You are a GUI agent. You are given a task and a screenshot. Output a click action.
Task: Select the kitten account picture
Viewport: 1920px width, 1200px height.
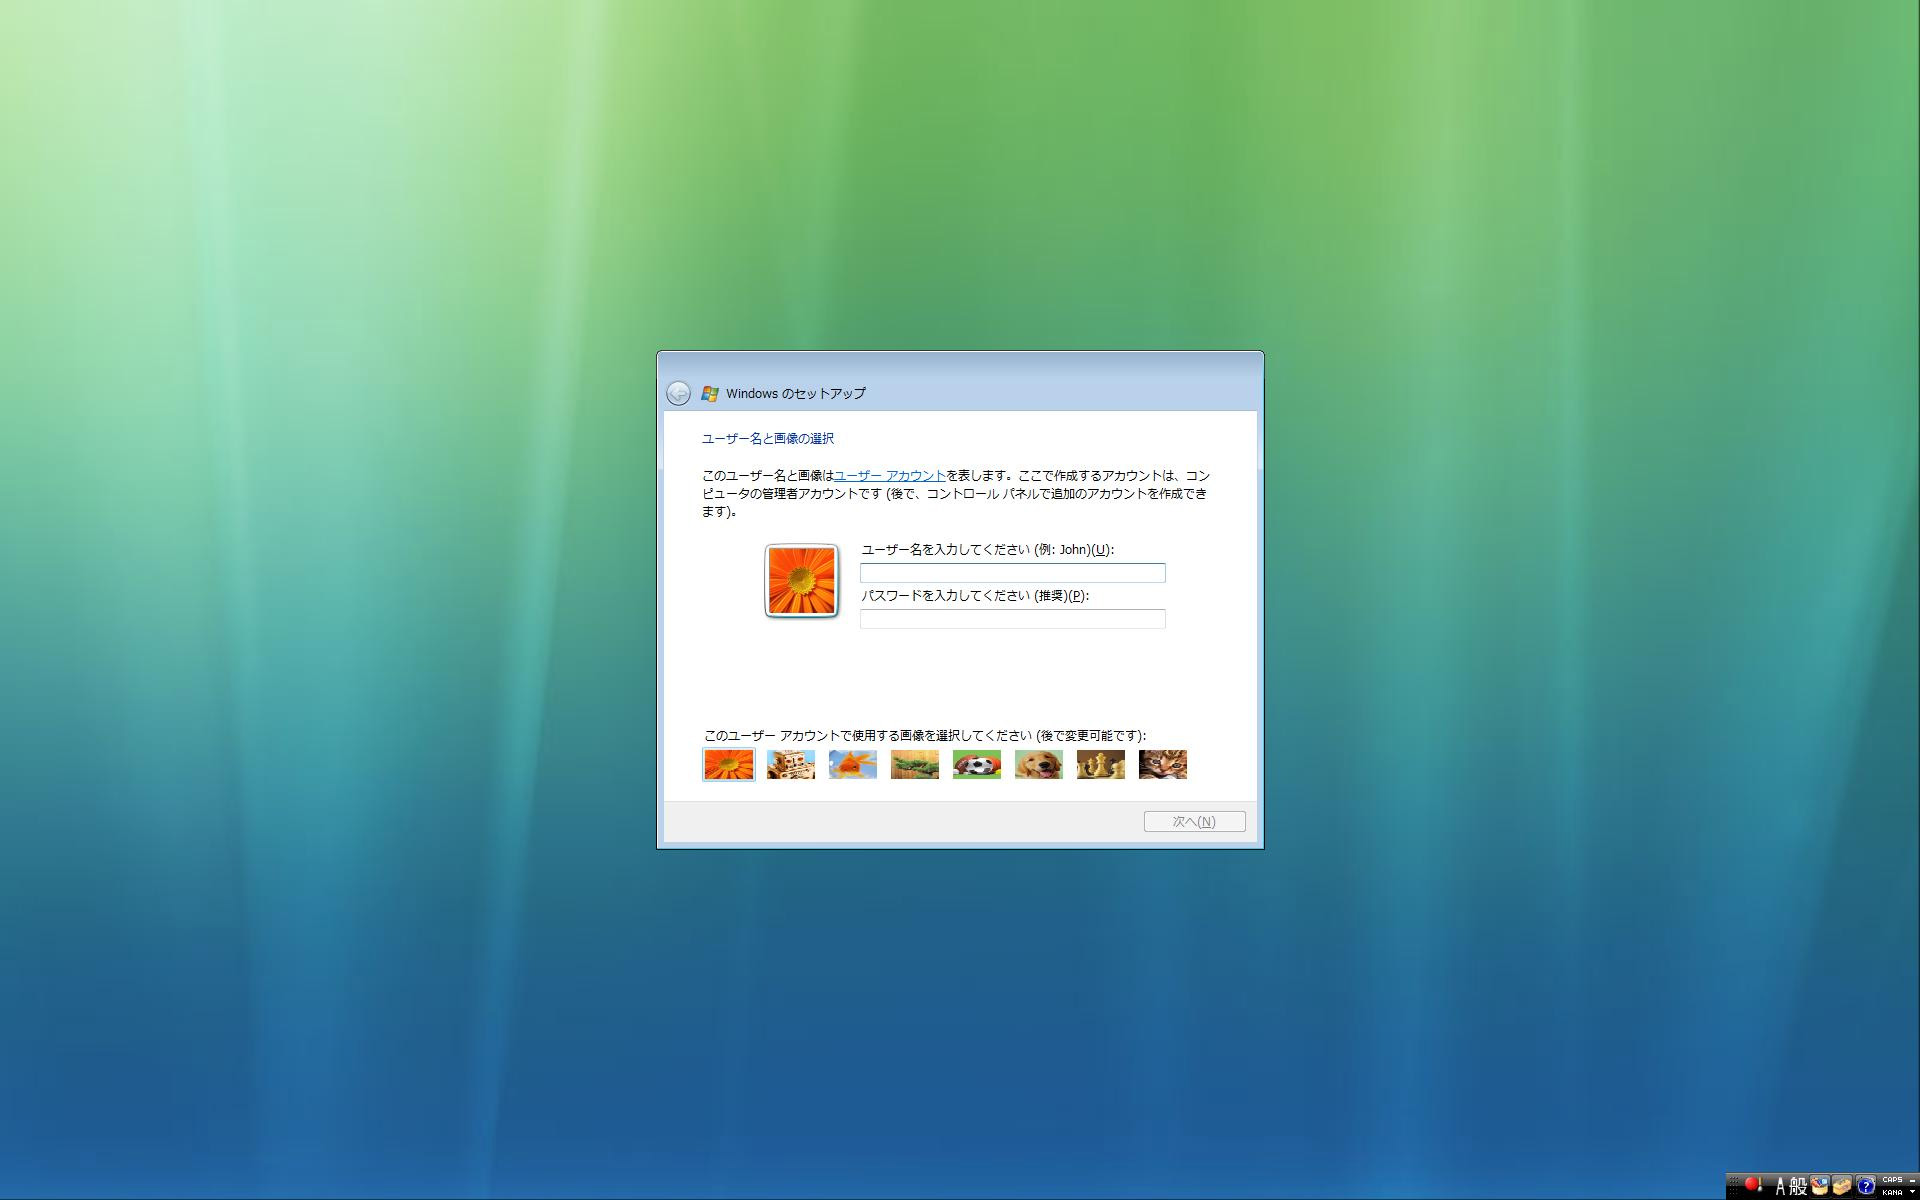click(x=1162, y=765)
